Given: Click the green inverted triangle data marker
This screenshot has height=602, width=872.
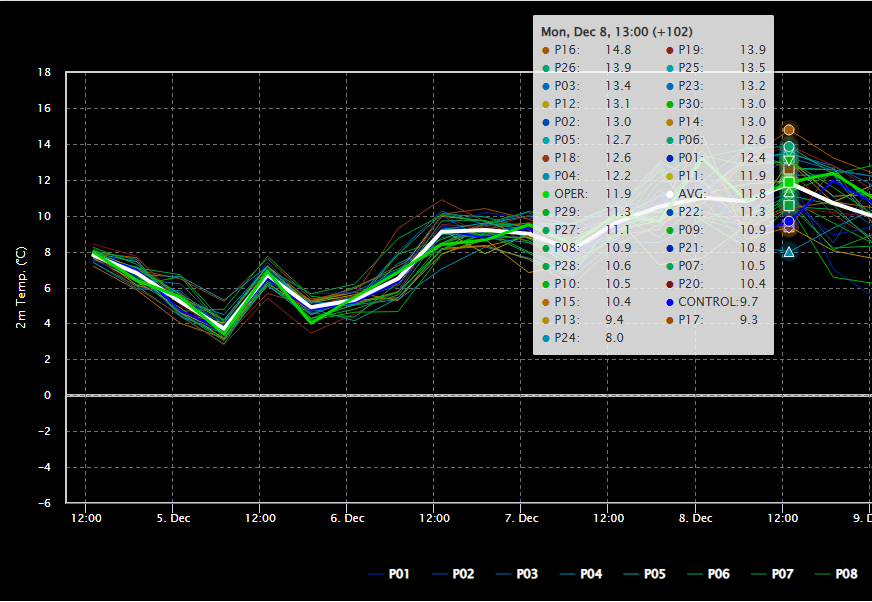Looking at the screenshot, I should tap(789, 161).
